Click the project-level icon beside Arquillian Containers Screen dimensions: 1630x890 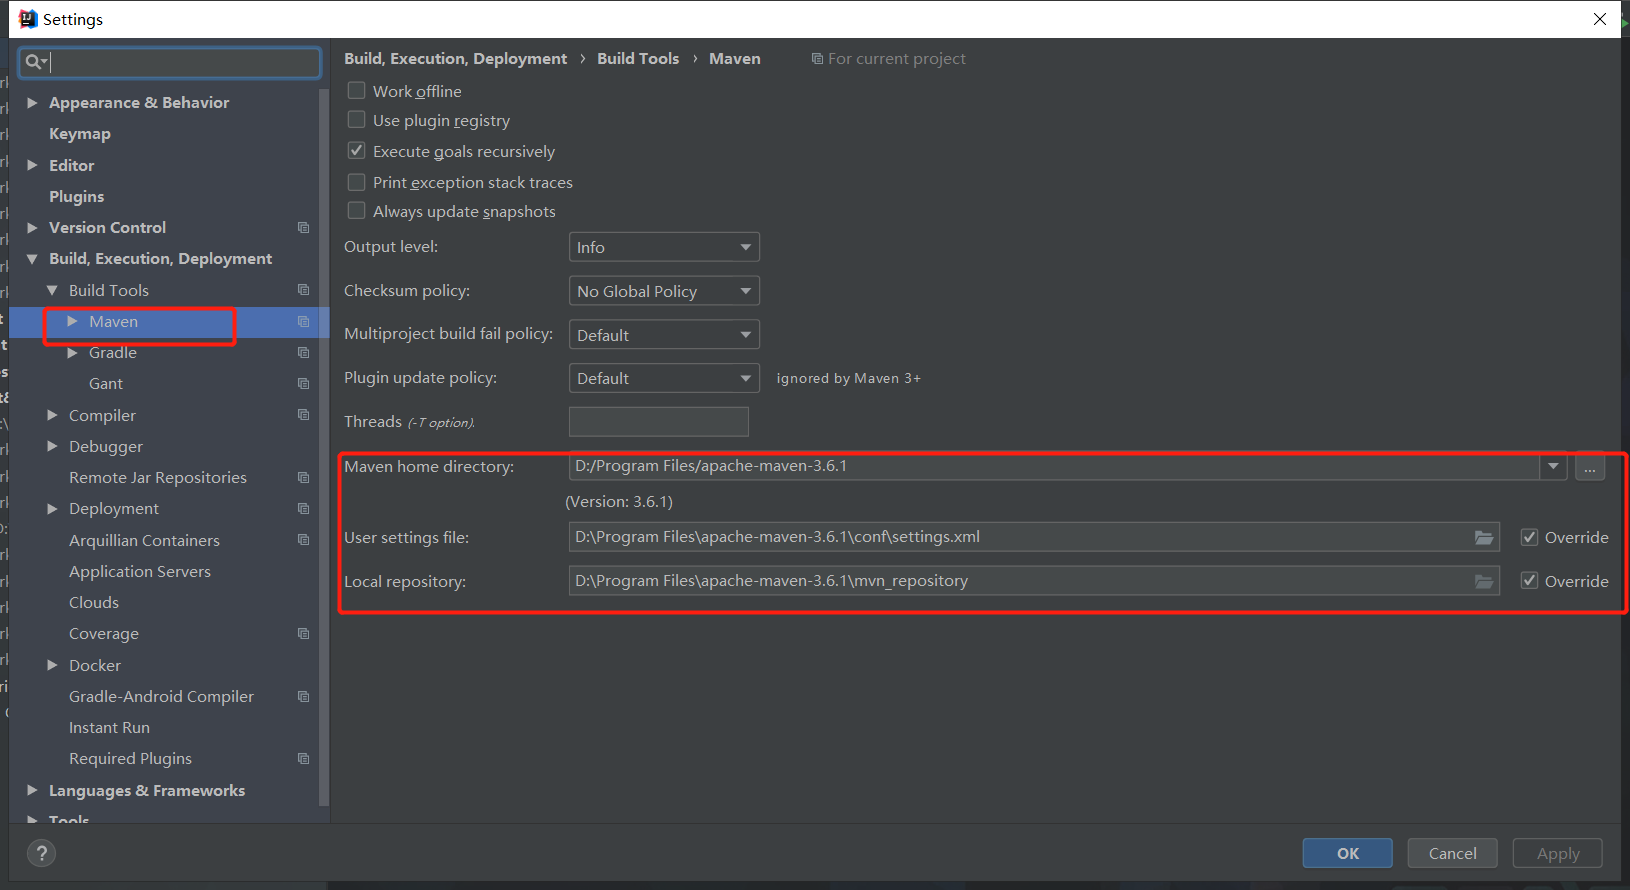coord(304,540)
